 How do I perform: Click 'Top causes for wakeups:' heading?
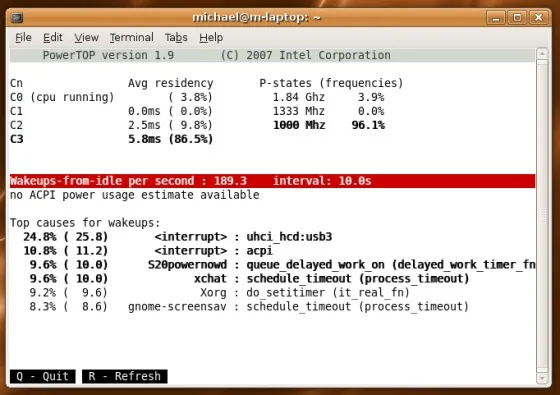click(x=85, y=223)
